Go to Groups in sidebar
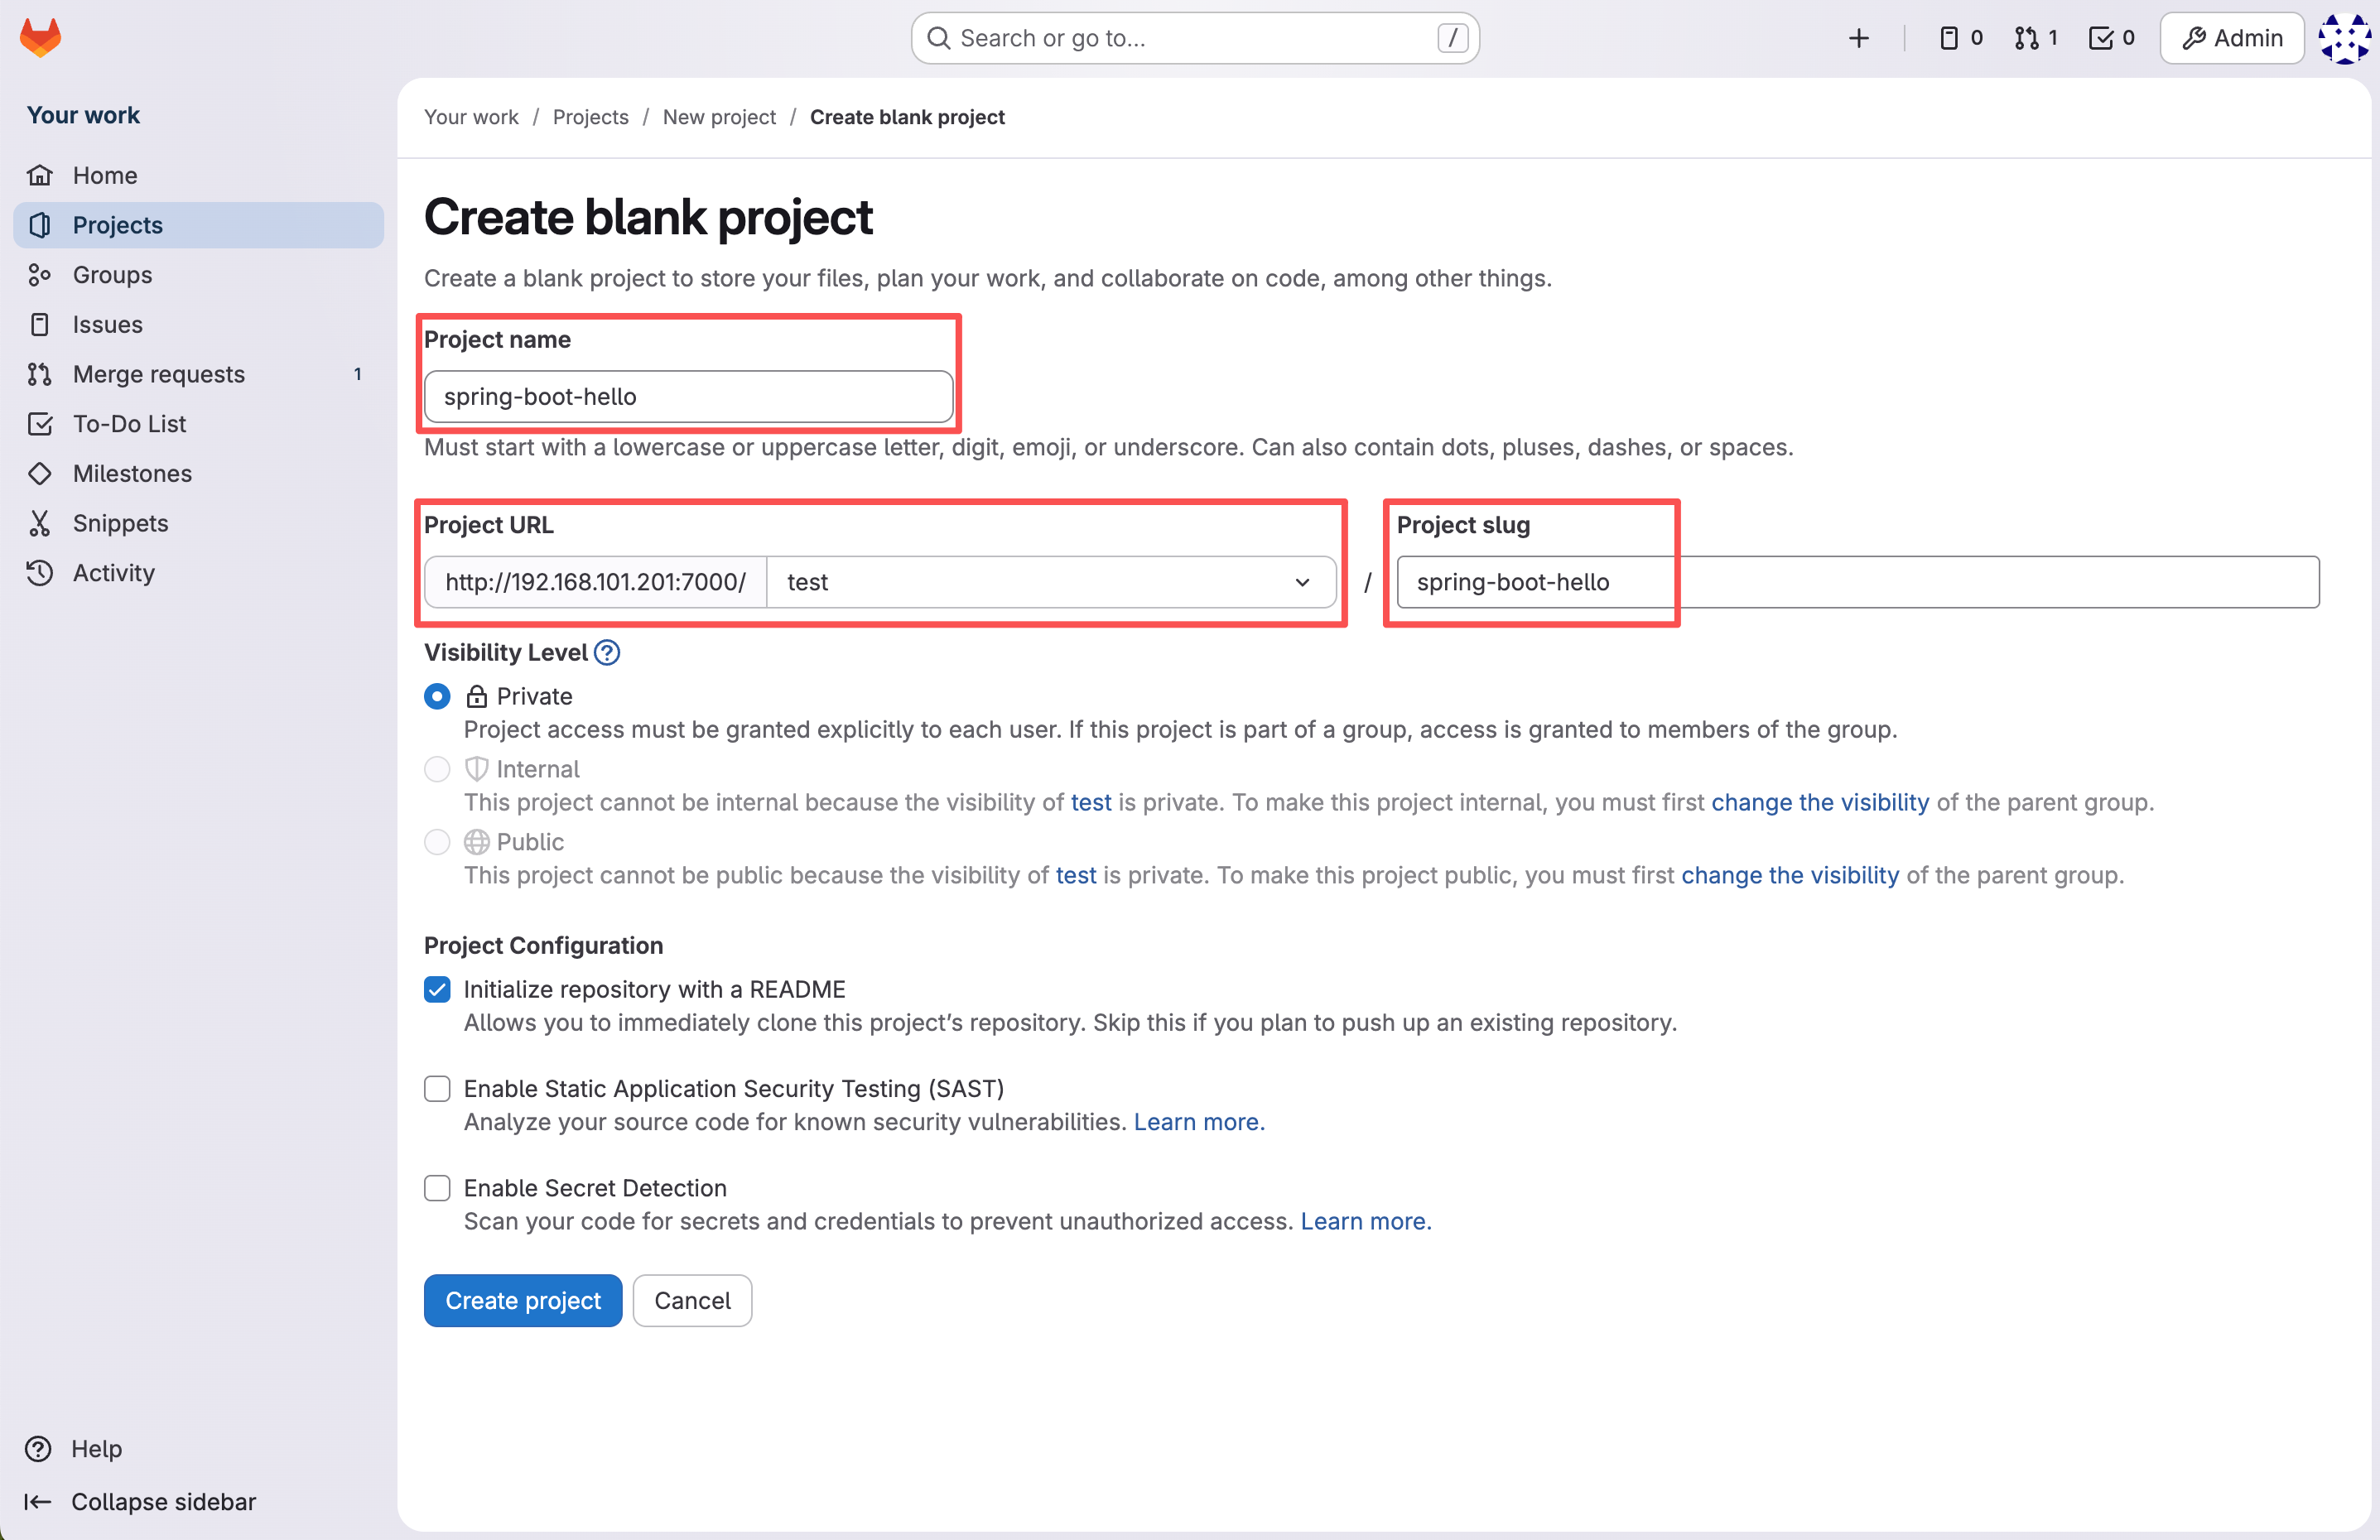This screenshot has height=1540, width=2380. click(x=112, y=274)
